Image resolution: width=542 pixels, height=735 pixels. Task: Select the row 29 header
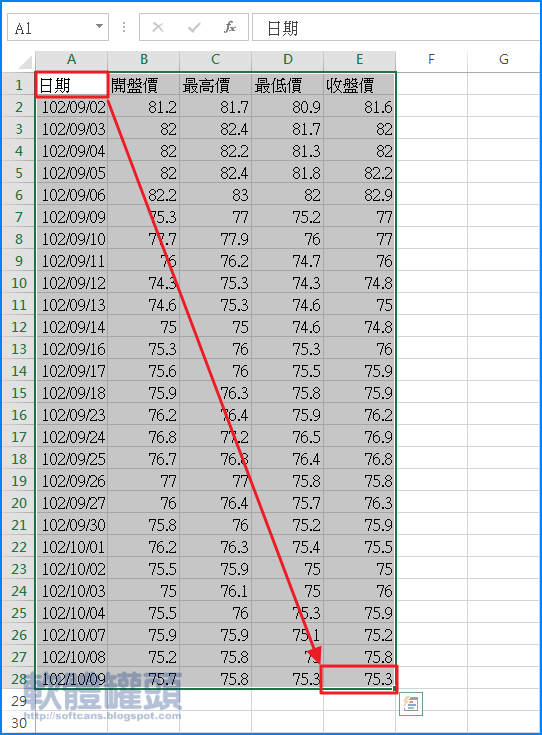coord(19,701)
